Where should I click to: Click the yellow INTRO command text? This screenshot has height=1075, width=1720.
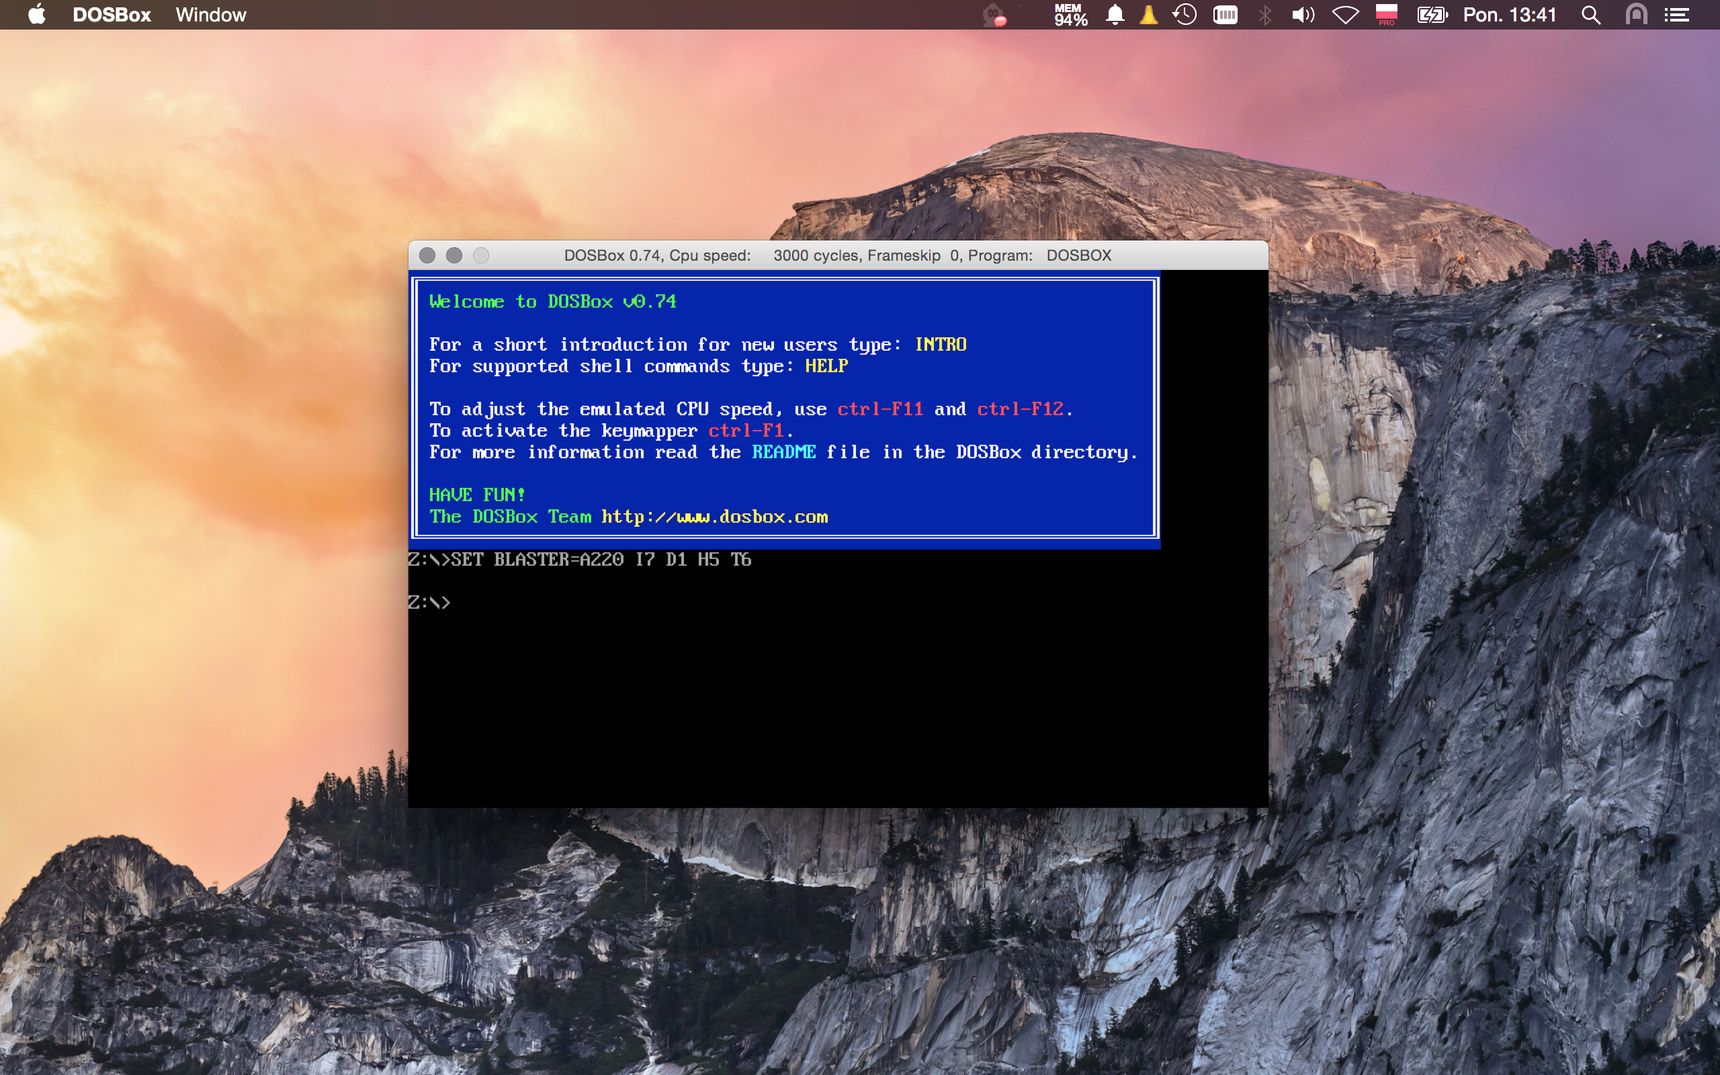pyautogui.click(x=941, y=344)
